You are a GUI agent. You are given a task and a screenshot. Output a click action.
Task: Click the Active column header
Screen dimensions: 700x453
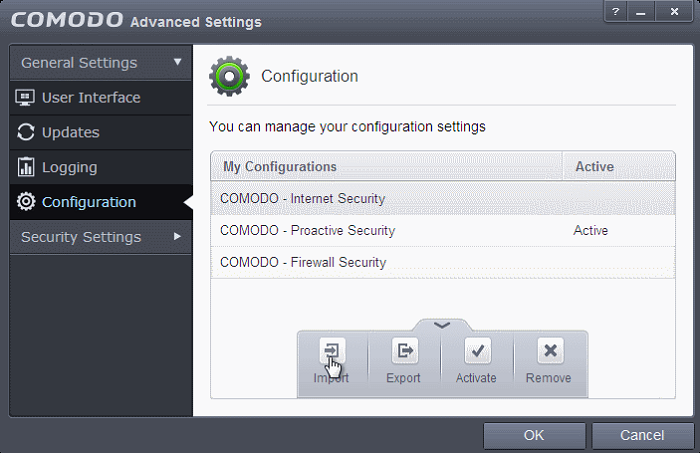tap(618, 166)
